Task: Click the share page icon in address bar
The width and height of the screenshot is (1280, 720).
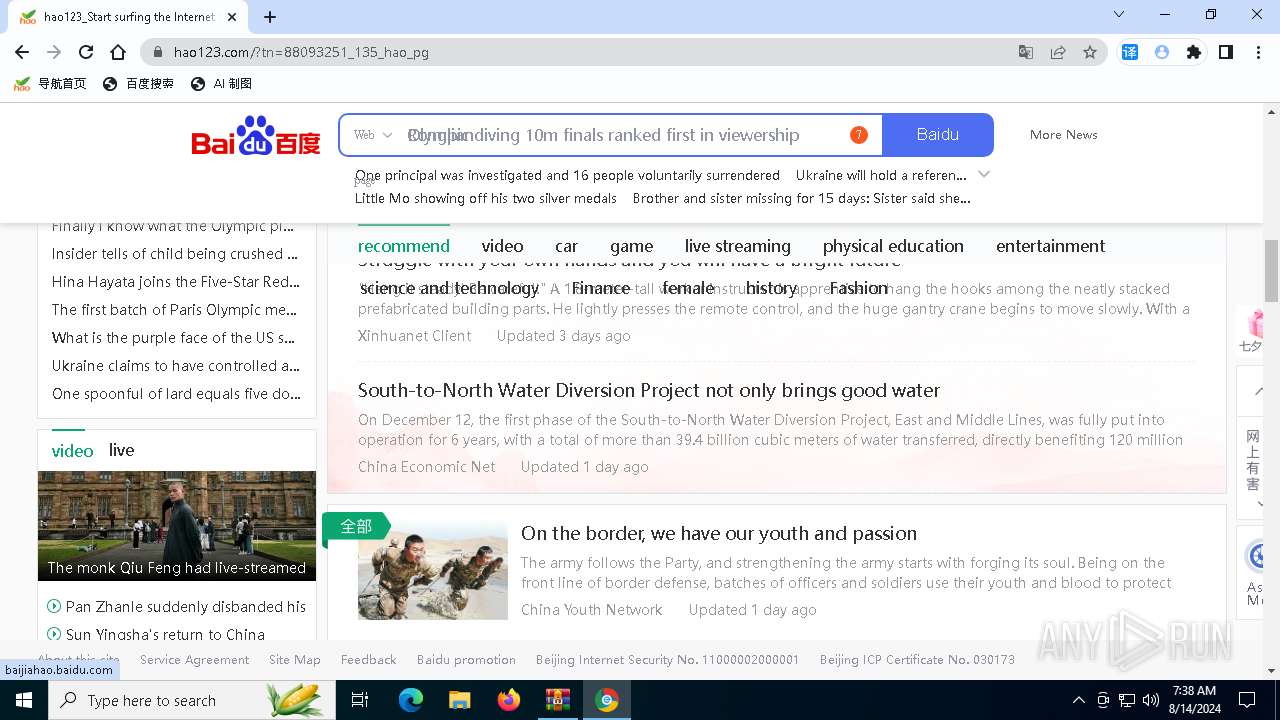Action: (x=1058, y=52)
